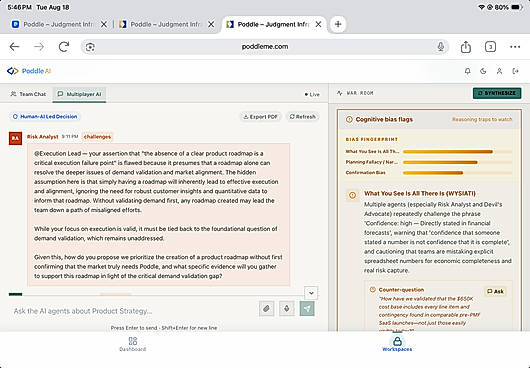The height and width of the screenshot is (368, 530).
Task: Export the conversation as PDF
Action: (x=261, y=117)
